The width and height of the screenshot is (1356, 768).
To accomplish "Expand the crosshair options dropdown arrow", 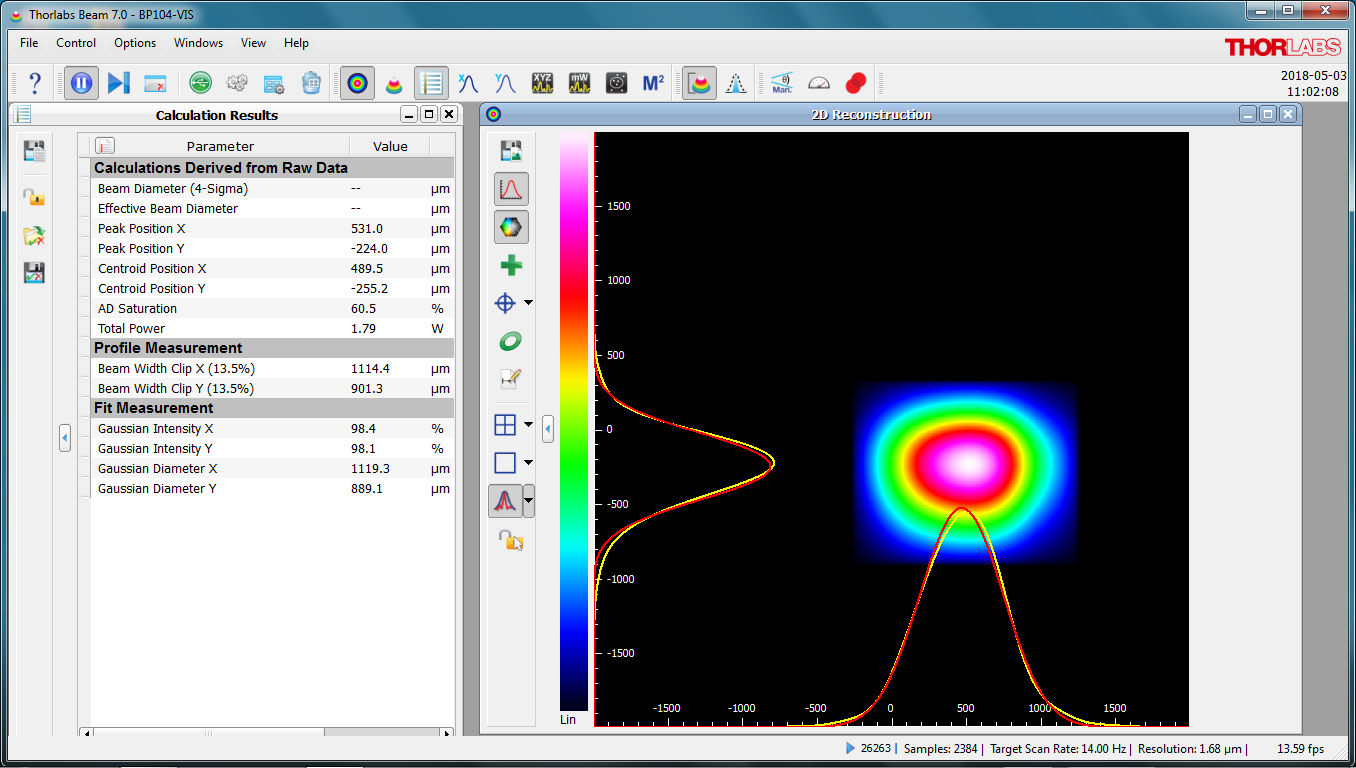I will (x=529, y=303).
